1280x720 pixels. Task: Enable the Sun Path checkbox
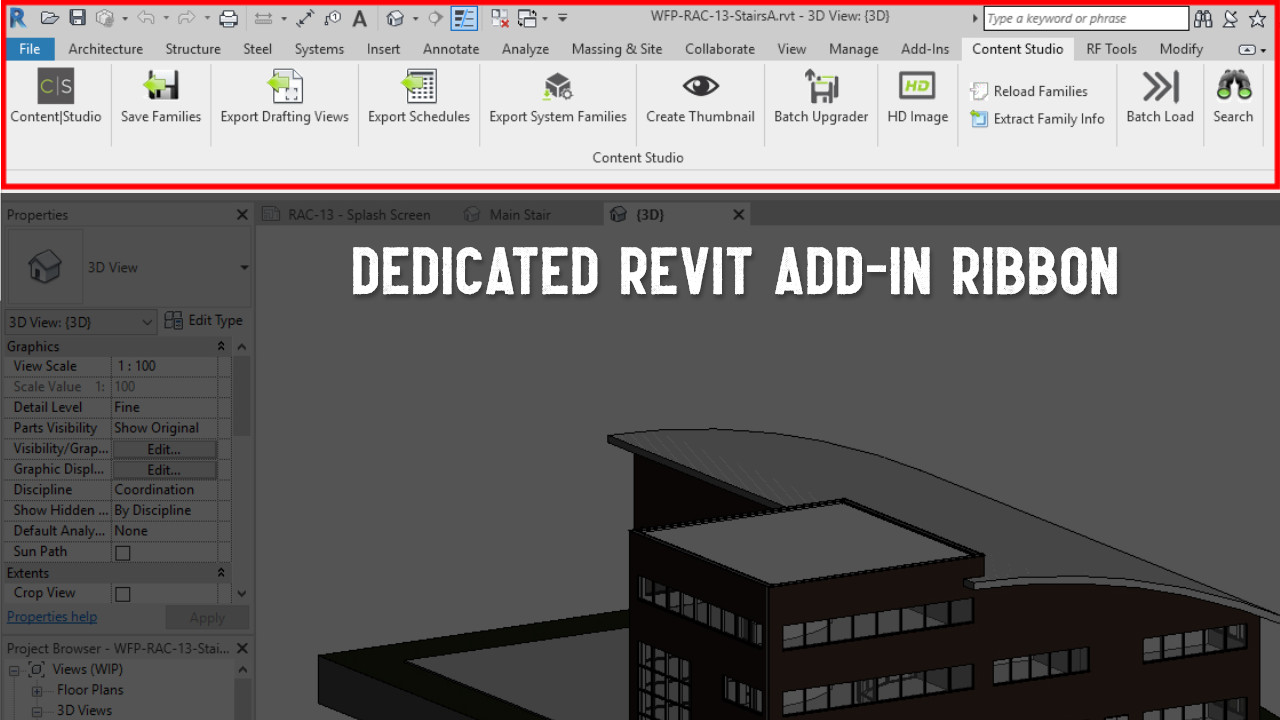pos(123,552)
